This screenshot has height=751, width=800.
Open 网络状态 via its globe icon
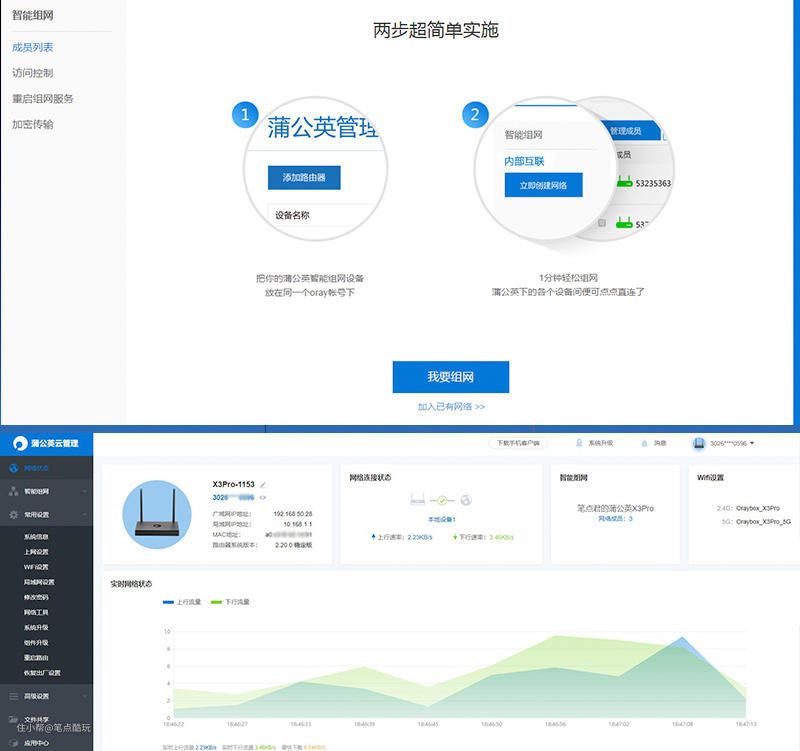14,468
